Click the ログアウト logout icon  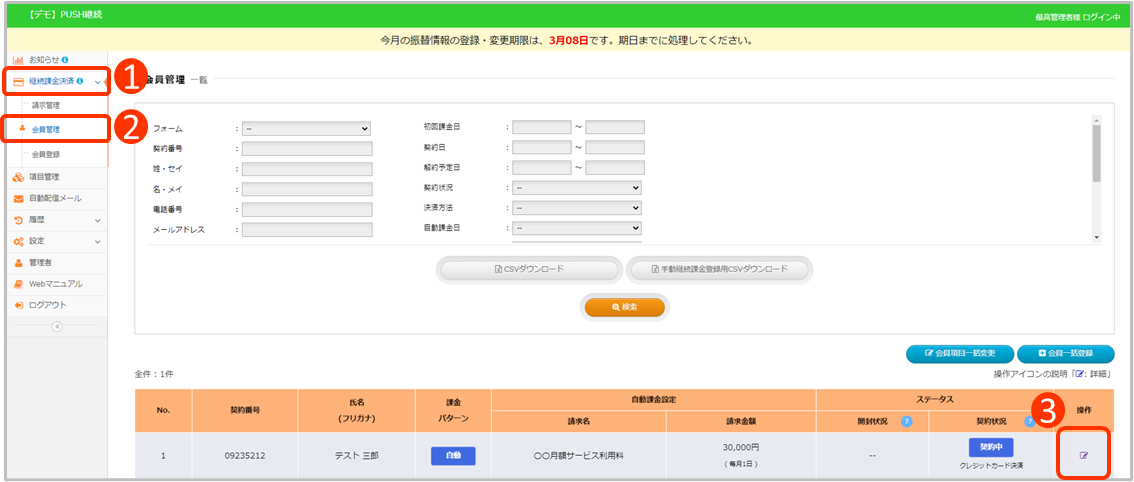click(18, 304)
